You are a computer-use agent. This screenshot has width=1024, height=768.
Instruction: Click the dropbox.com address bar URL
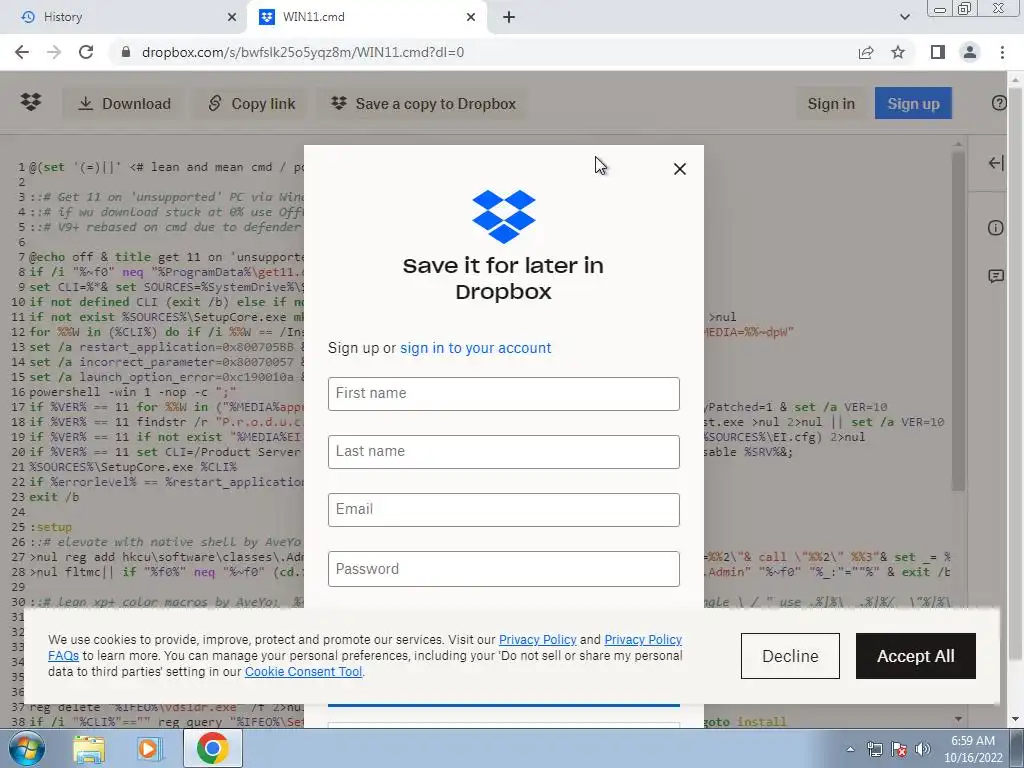click(303, 52)
